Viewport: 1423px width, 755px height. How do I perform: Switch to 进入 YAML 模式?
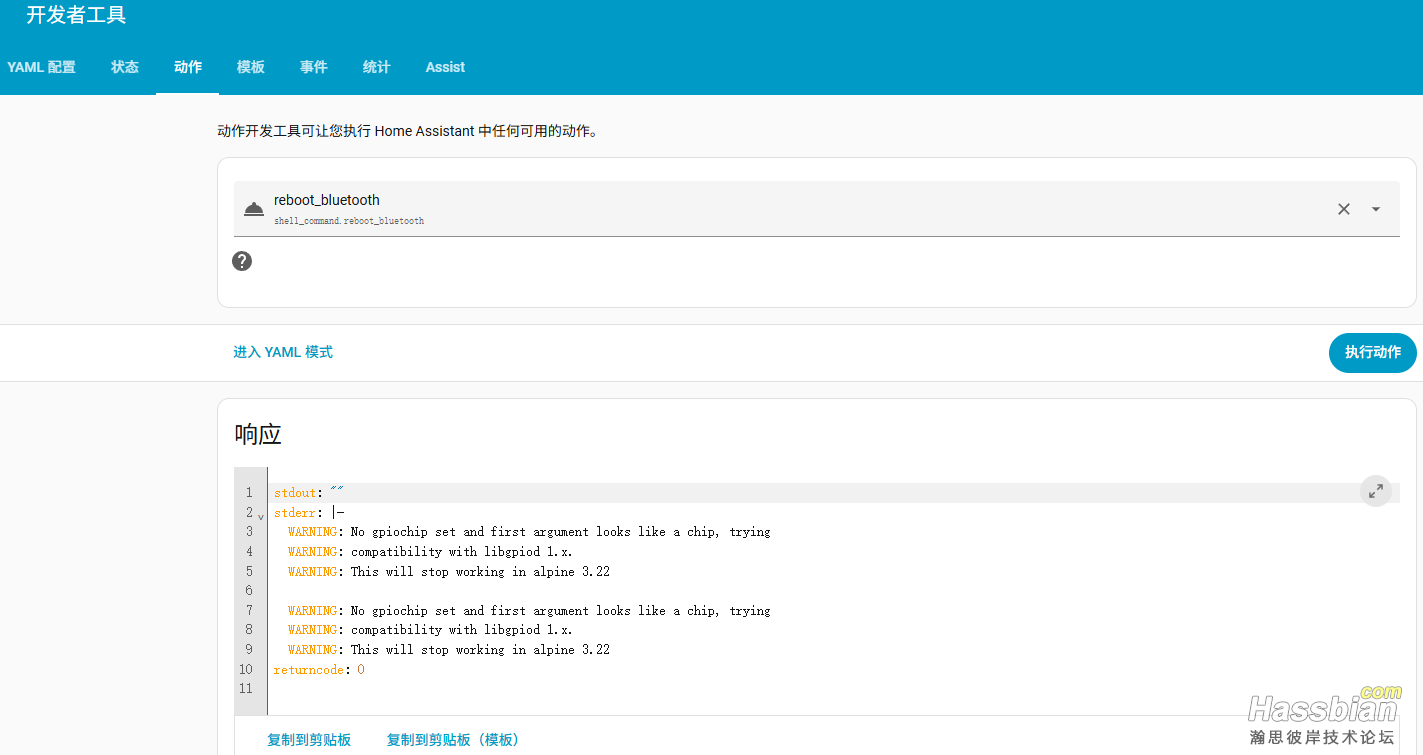(x=283, y=352)
